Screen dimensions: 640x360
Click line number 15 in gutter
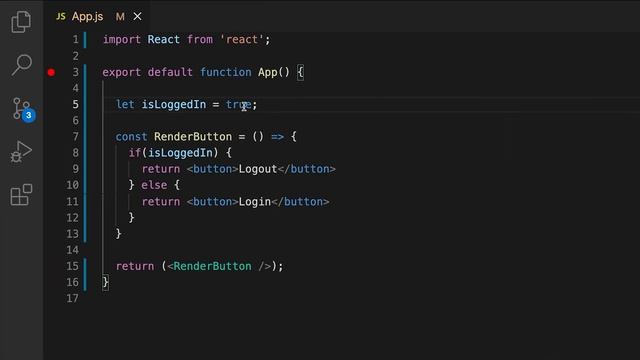point(73,266)
